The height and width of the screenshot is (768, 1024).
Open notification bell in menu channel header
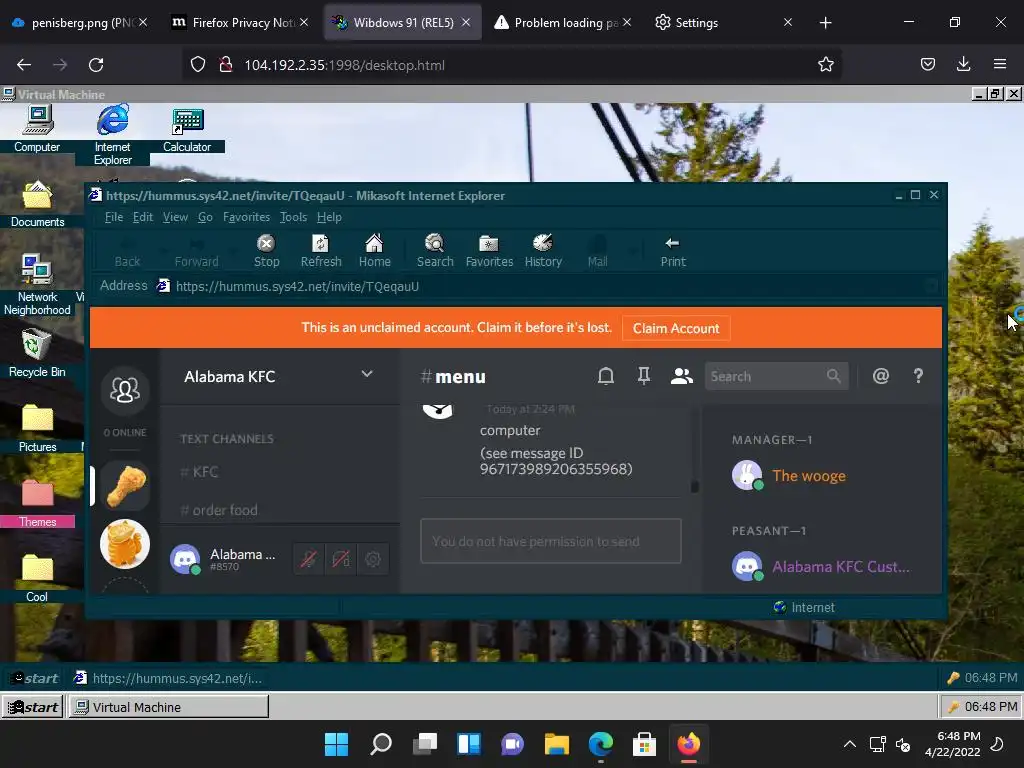pyautogui.click(x=605, y=376)
